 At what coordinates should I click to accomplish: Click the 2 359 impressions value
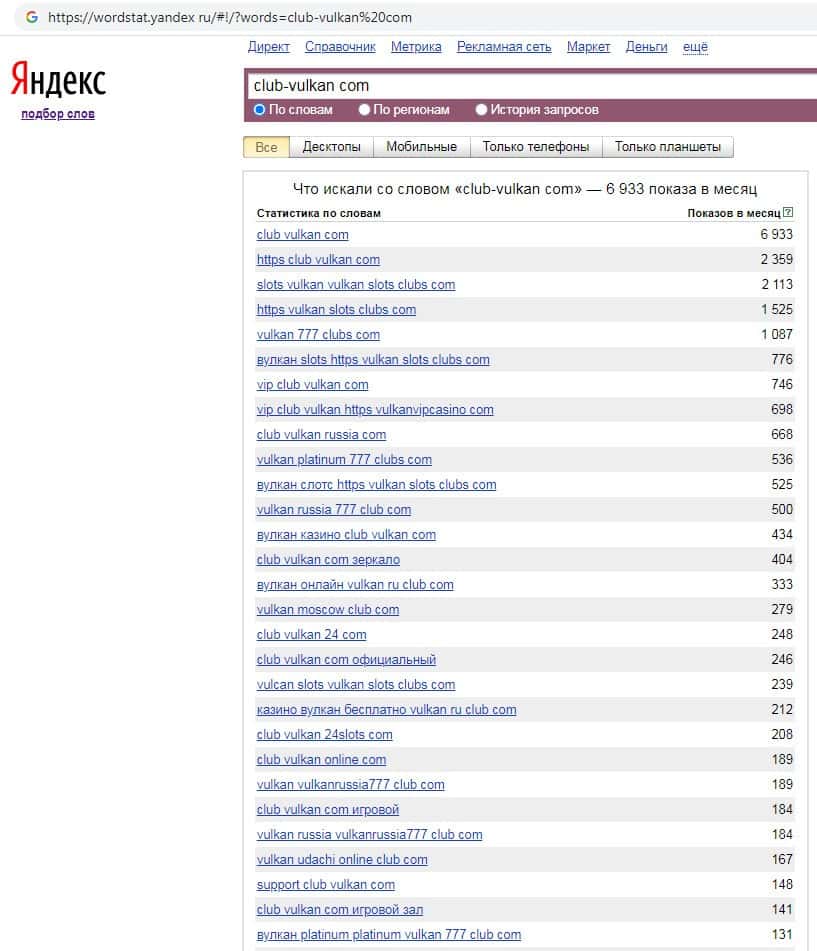click(776, 260)
